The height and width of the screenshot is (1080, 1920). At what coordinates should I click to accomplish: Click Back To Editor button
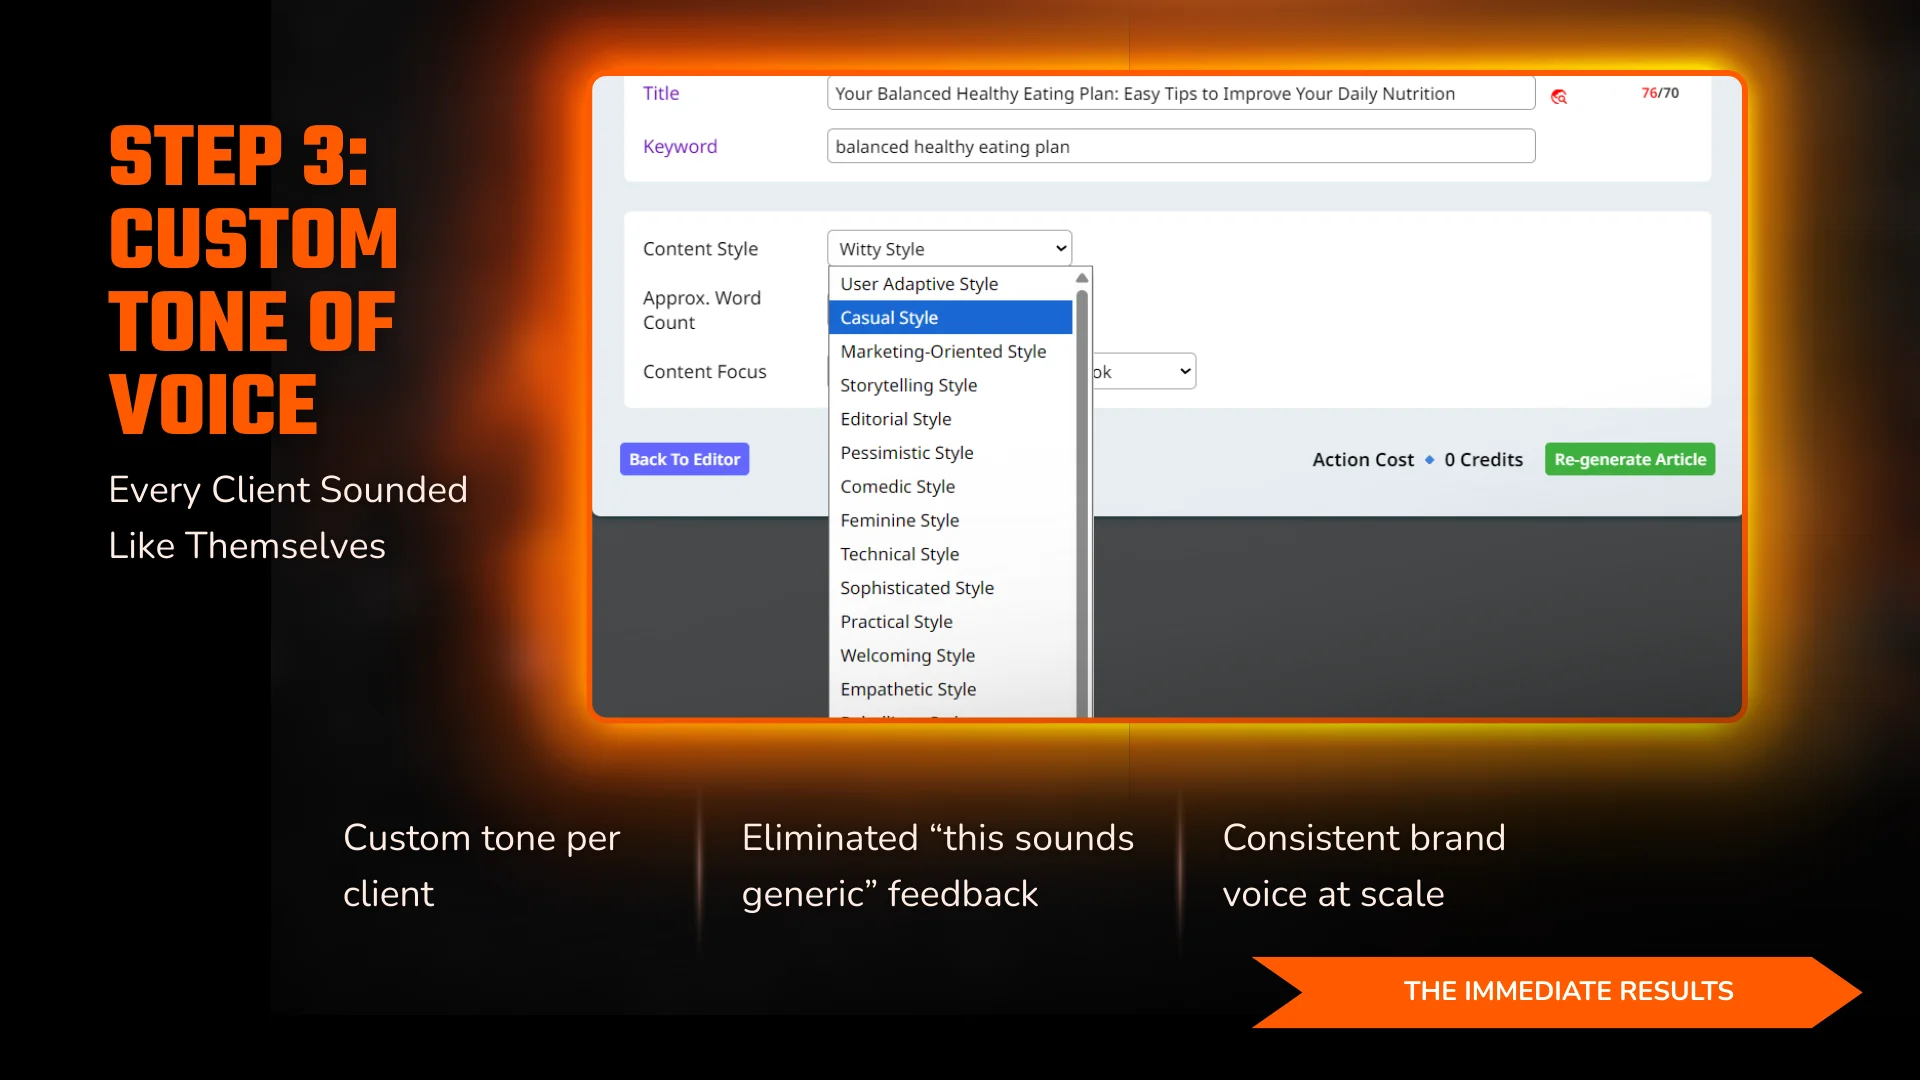coord(684,460)
